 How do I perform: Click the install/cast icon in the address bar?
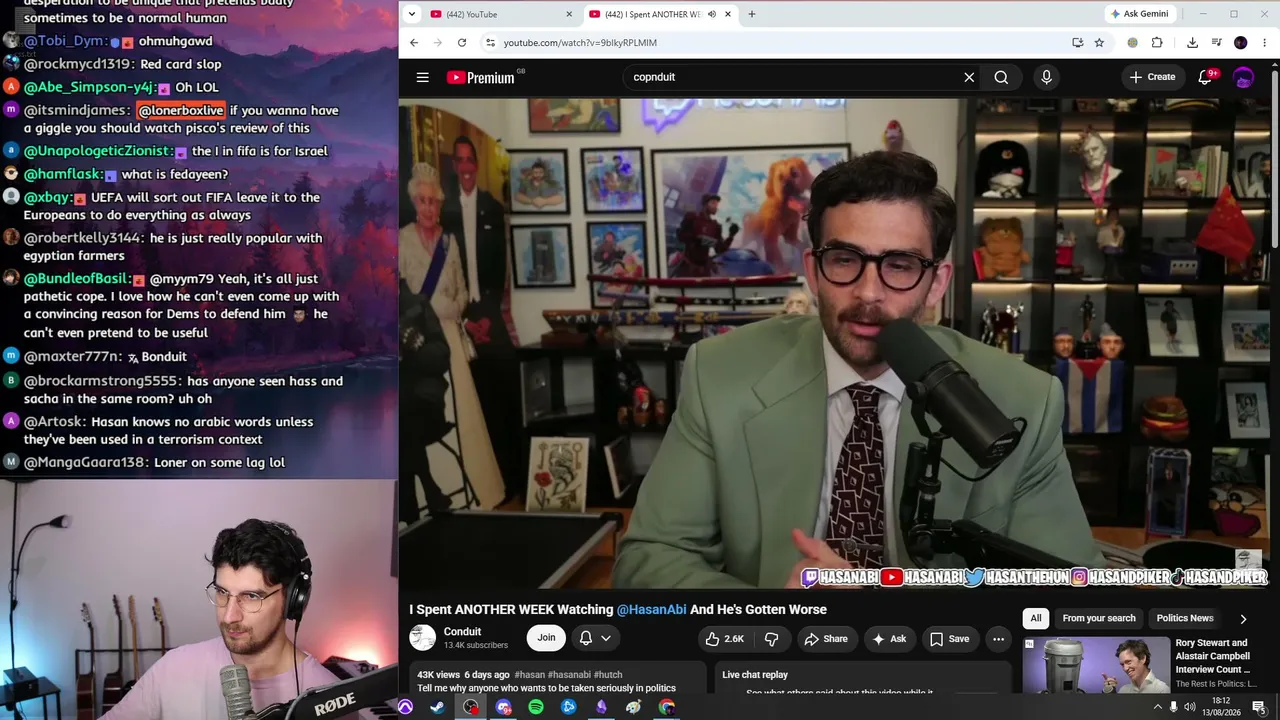[x=1077, y=43]
